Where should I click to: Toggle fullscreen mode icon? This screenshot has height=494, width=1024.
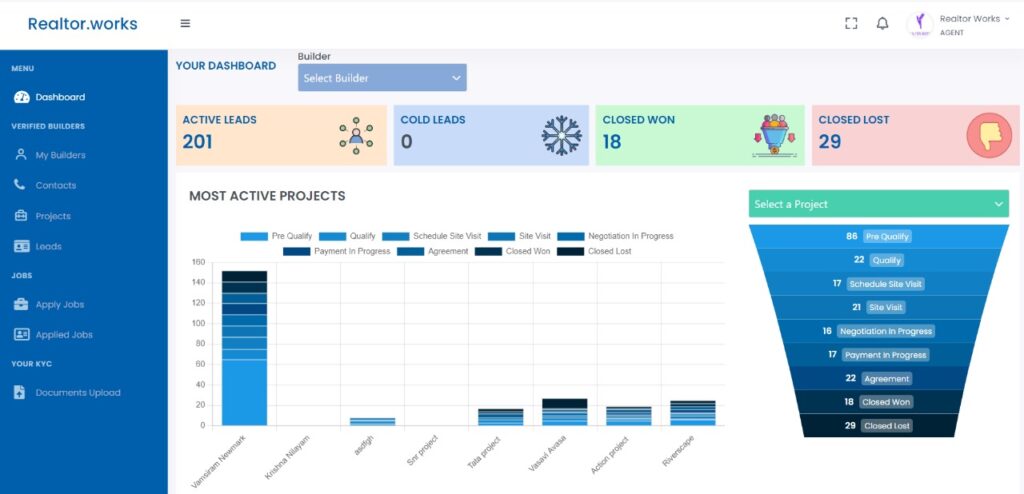[851, 24]
